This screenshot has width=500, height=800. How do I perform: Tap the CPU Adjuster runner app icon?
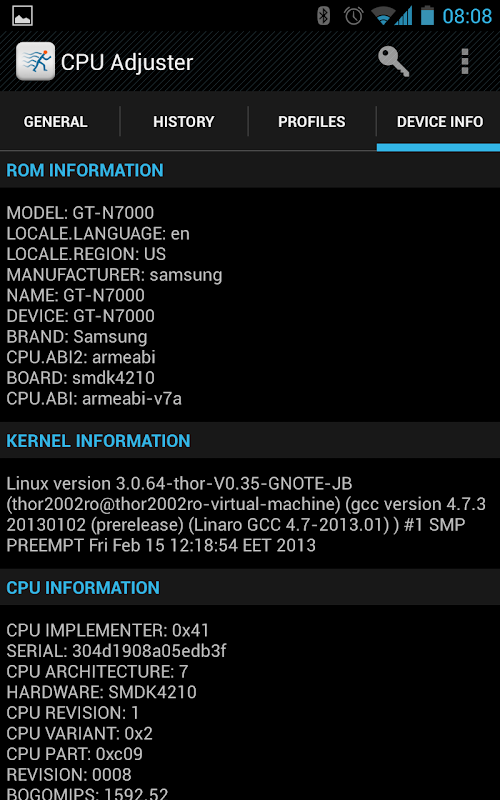(35, 62)
